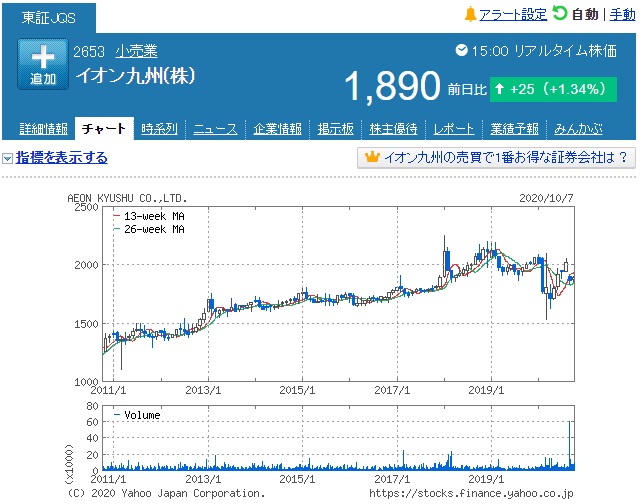Open the 掲示板 tab

[x=335, y=129]
